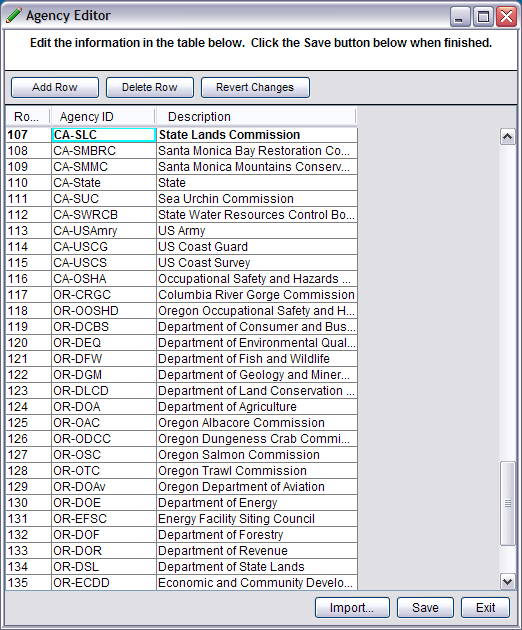
Task: Click row number 125
Action: tap(28, 423)
